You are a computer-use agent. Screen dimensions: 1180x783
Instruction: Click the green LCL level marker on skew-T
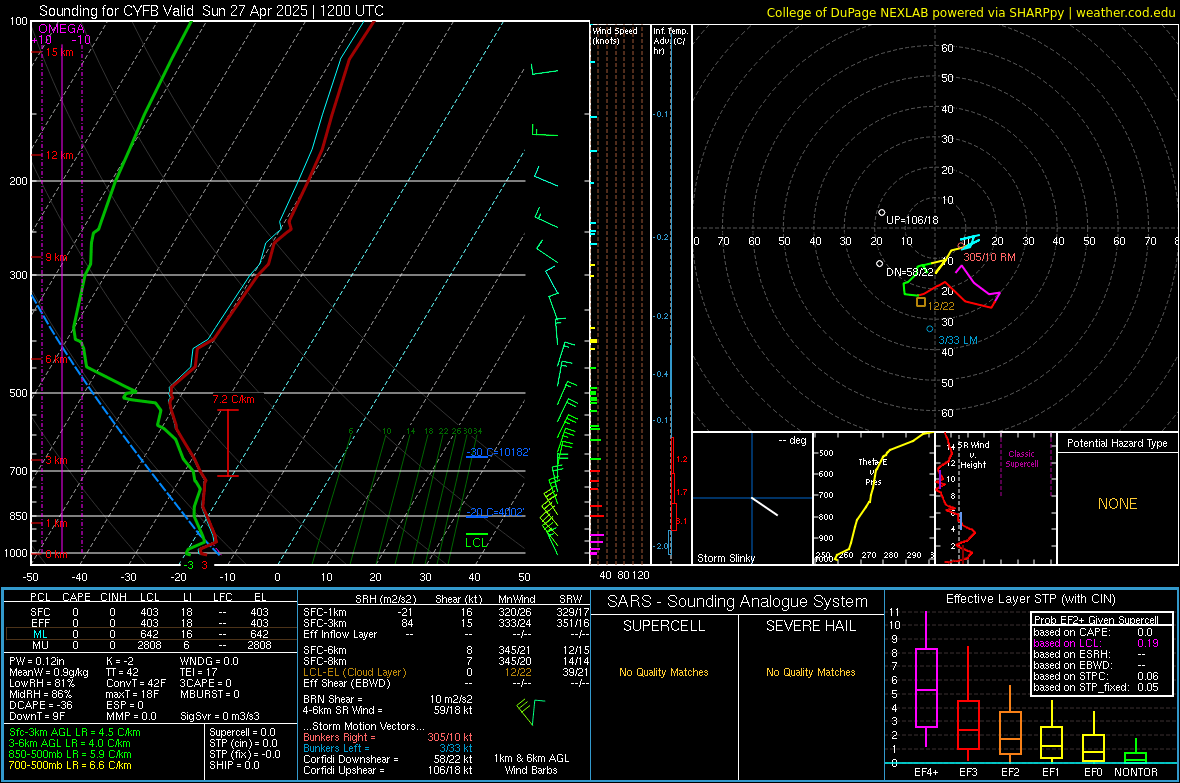[x=476, y=540]
